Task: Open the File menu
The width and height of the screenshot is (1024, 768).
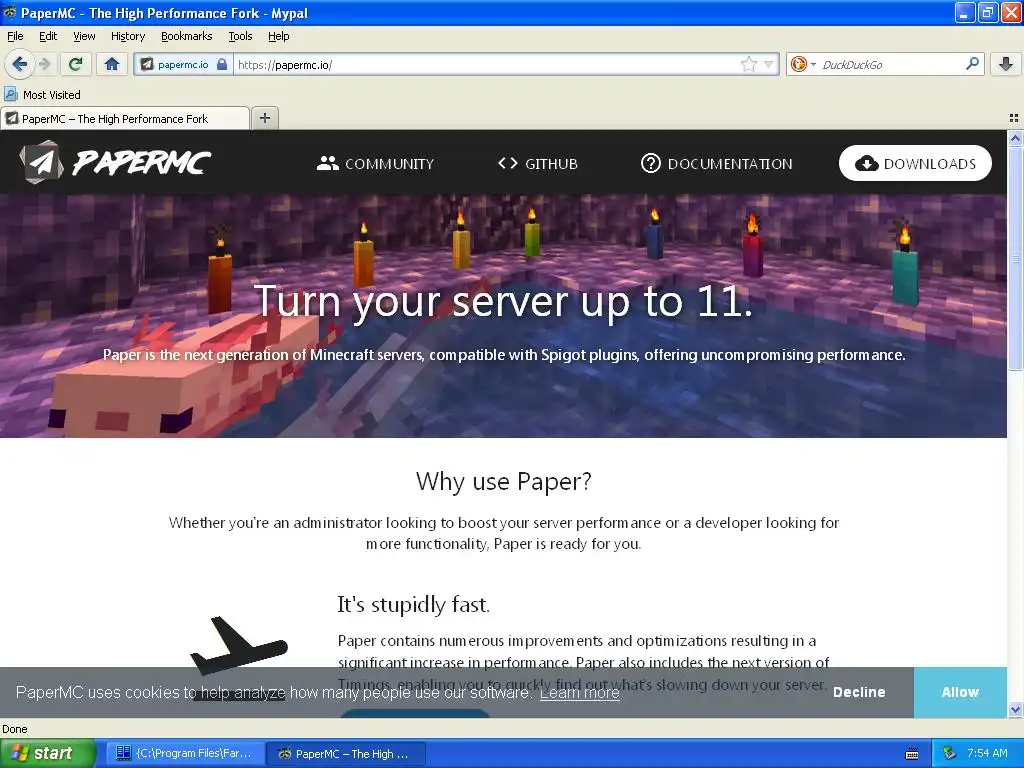Action: pyautogui.click(x=15, y=36)
